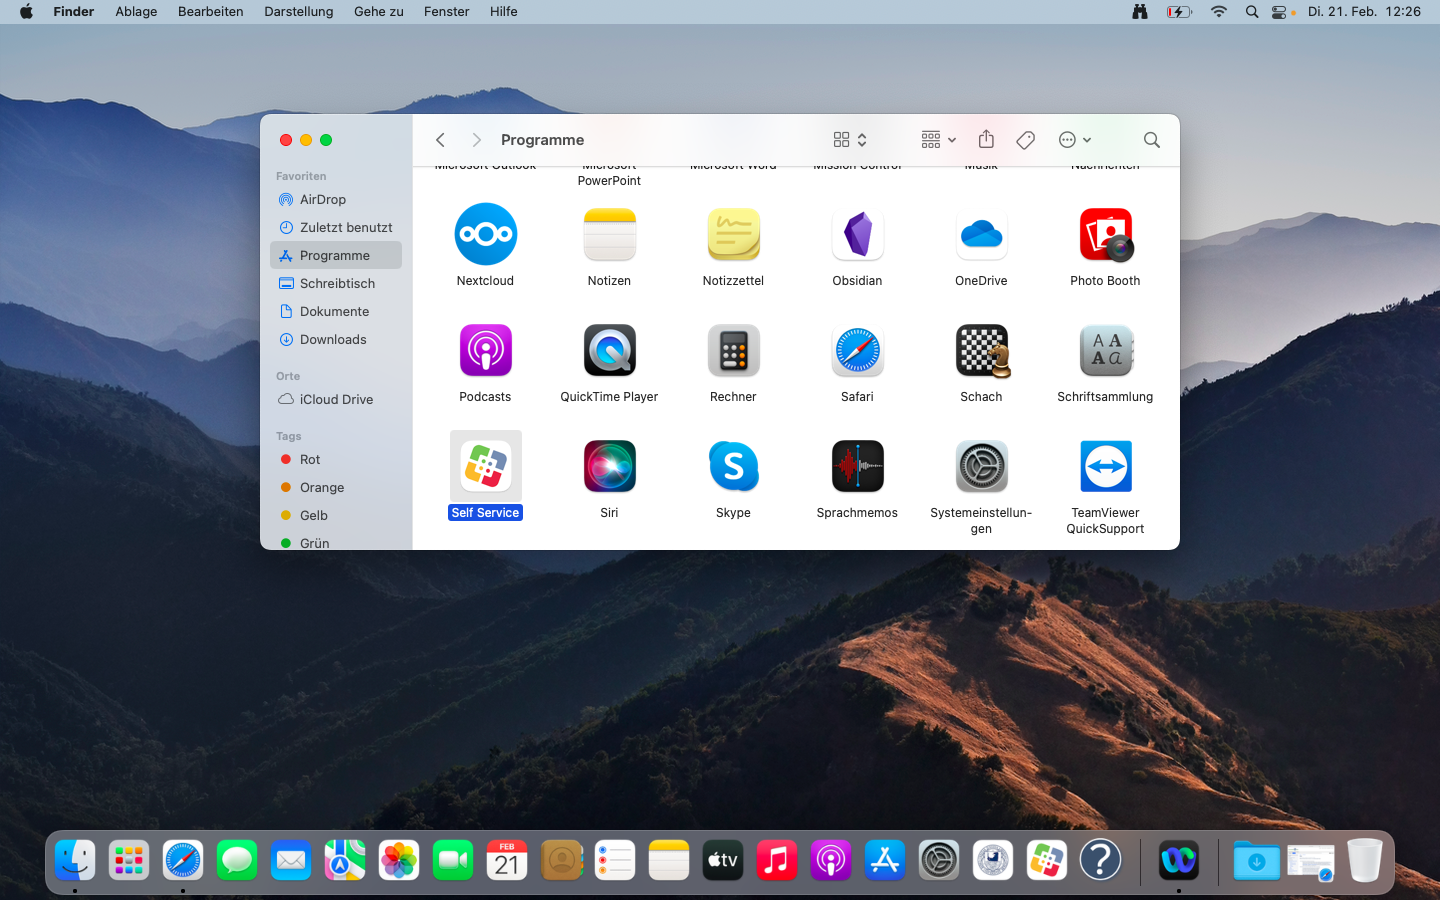Select Schreibtisch in the sidebar
This screenshot has width=1440, height=900.
tap(336, 284)
